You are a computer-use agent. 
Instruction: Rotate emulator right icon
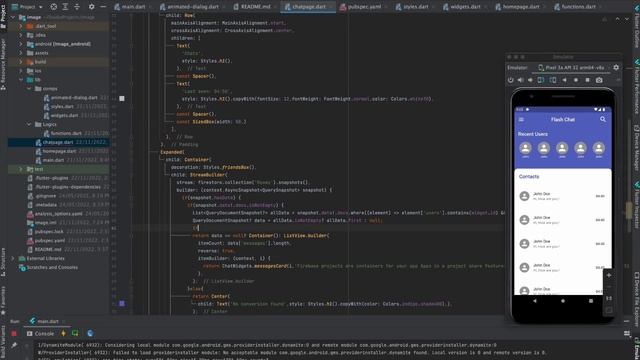553,80
